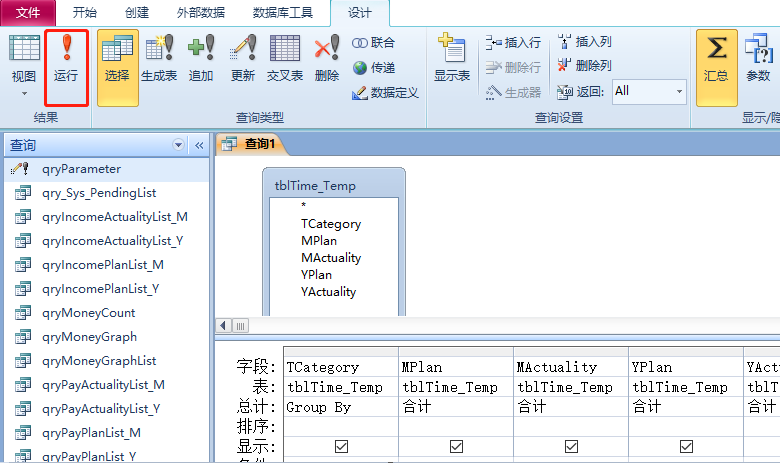Switch to the Database Tools (数据库工具) tab
The height and width of the screenshot is (463, 780).
[x=283, y=12]
